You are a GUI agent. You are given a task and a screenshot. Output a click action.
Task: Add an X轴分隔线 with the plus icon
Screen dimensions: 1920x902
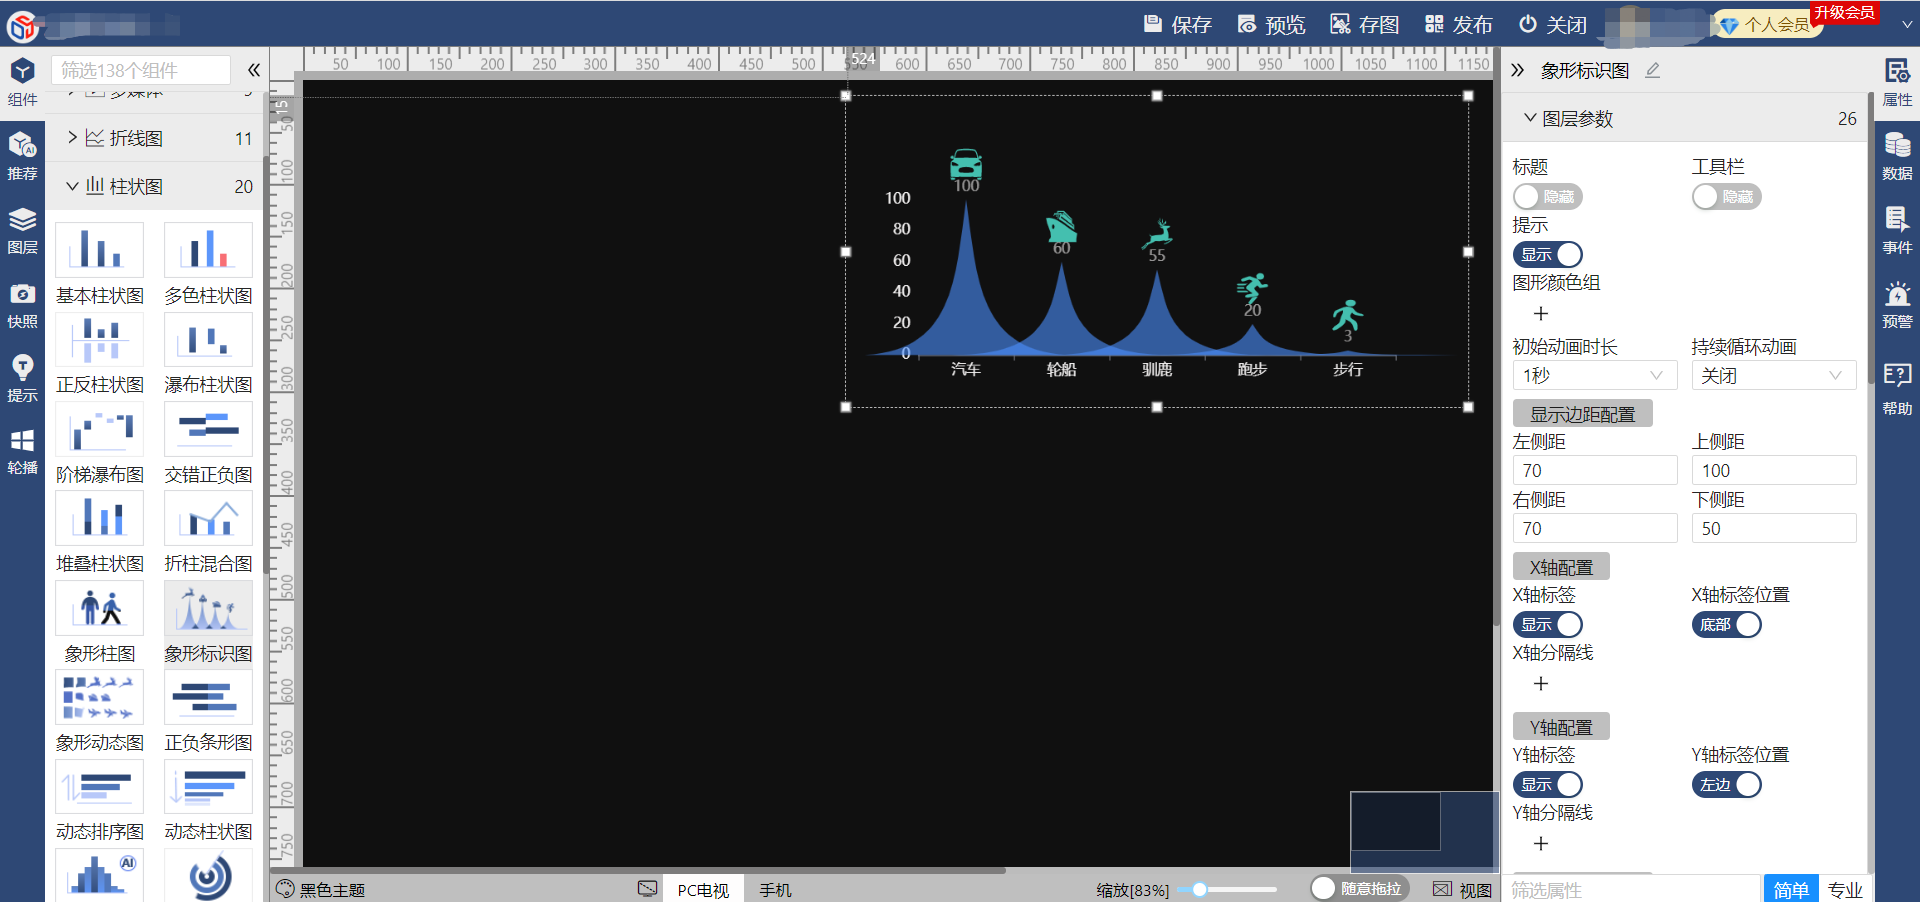(x=1541, y=684)
